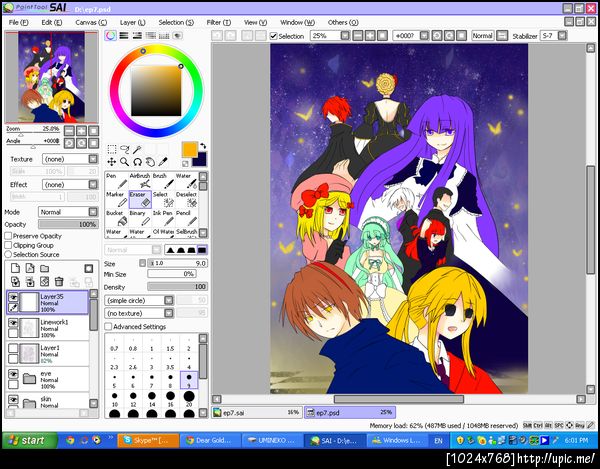Select the Eyedropper color picker tool
The image size is (600, 469).
pyautogui.click(x=163, y=162)
